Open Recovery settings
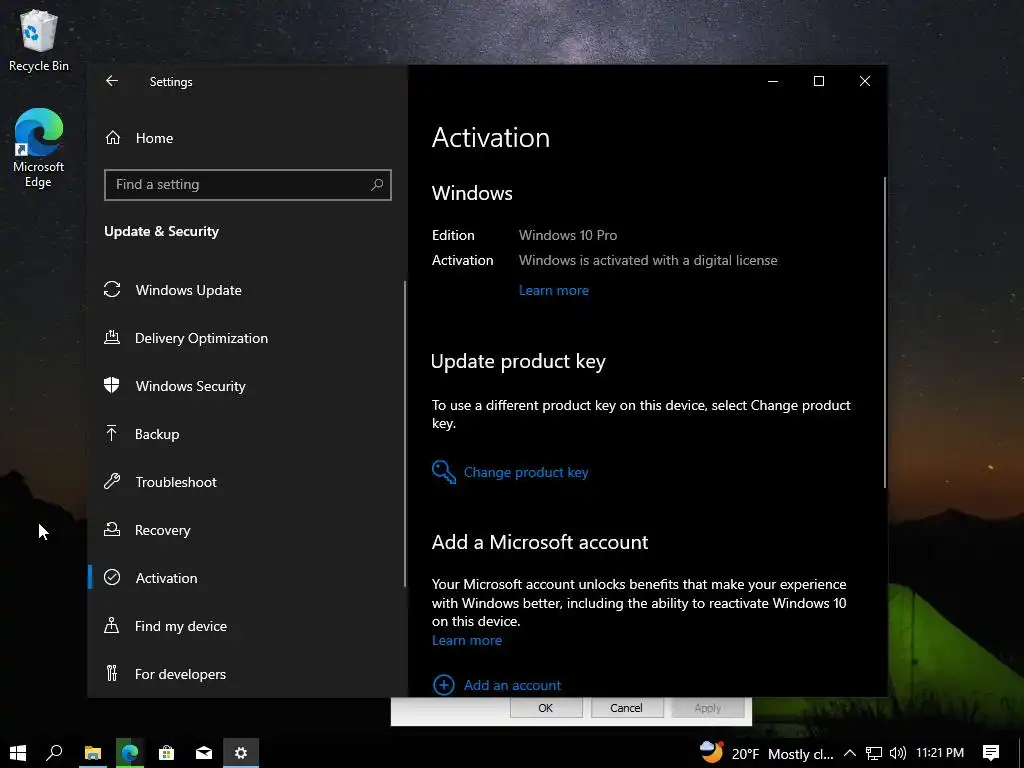The width and height of the screenshot is (1024, 768). click(x=162, y=530)
